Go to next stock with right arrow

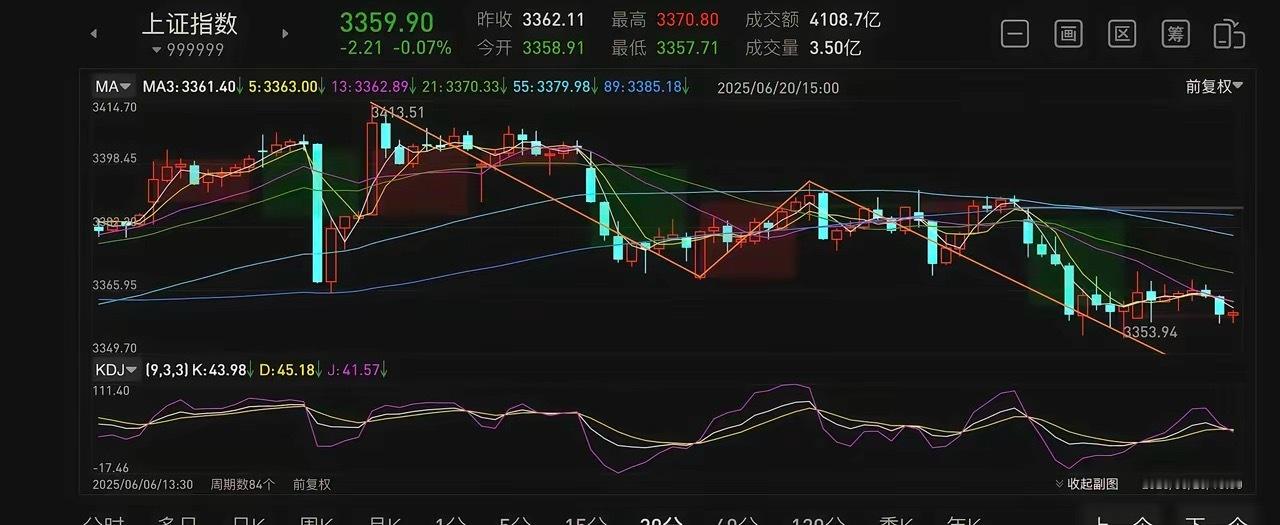[285, 33]
